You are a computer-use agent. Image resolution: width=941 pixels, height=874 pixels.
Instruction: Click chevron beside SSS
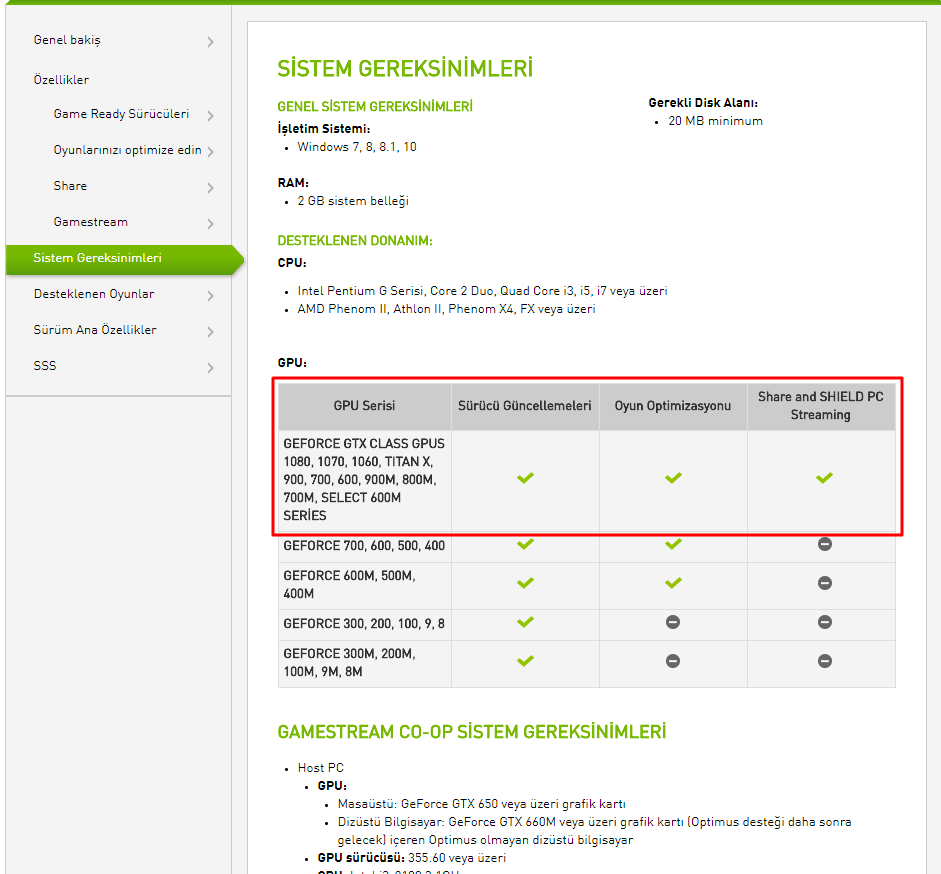click(x=210, y=368)
